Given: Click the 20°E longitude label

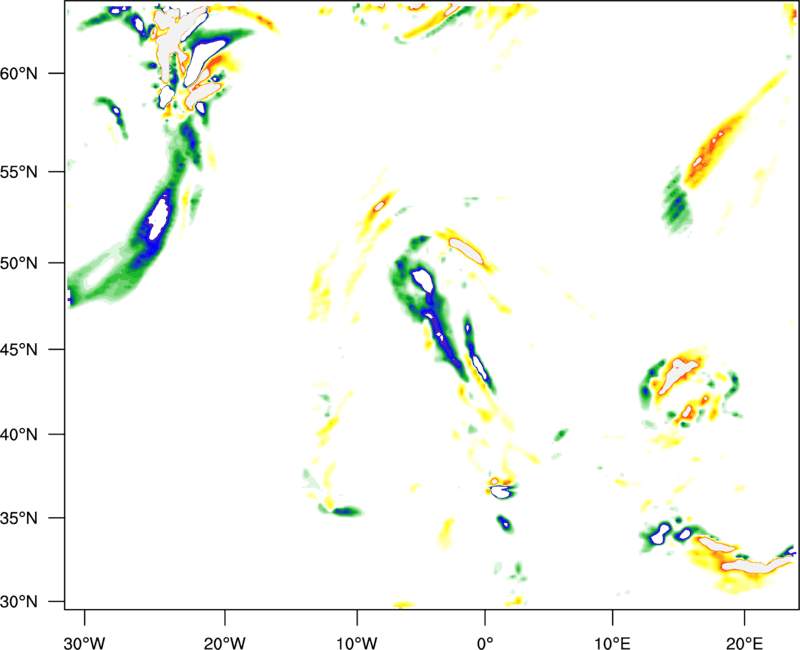Looking at the screenshot, I should point(744,643).
